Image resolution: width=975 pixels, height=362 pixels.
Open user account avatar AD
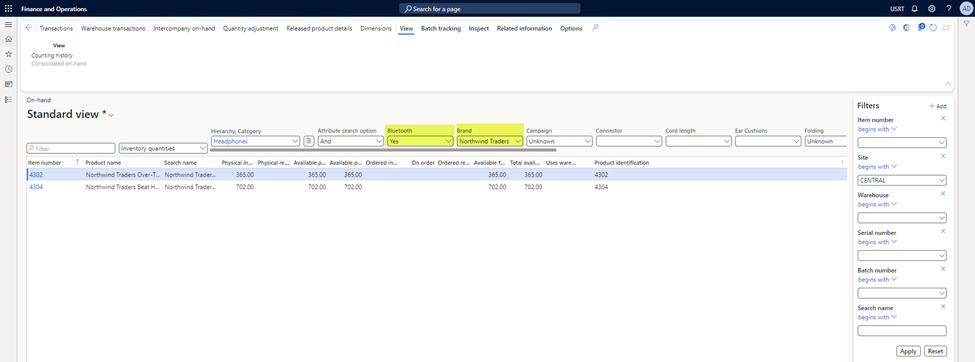[x=966, y=9]
